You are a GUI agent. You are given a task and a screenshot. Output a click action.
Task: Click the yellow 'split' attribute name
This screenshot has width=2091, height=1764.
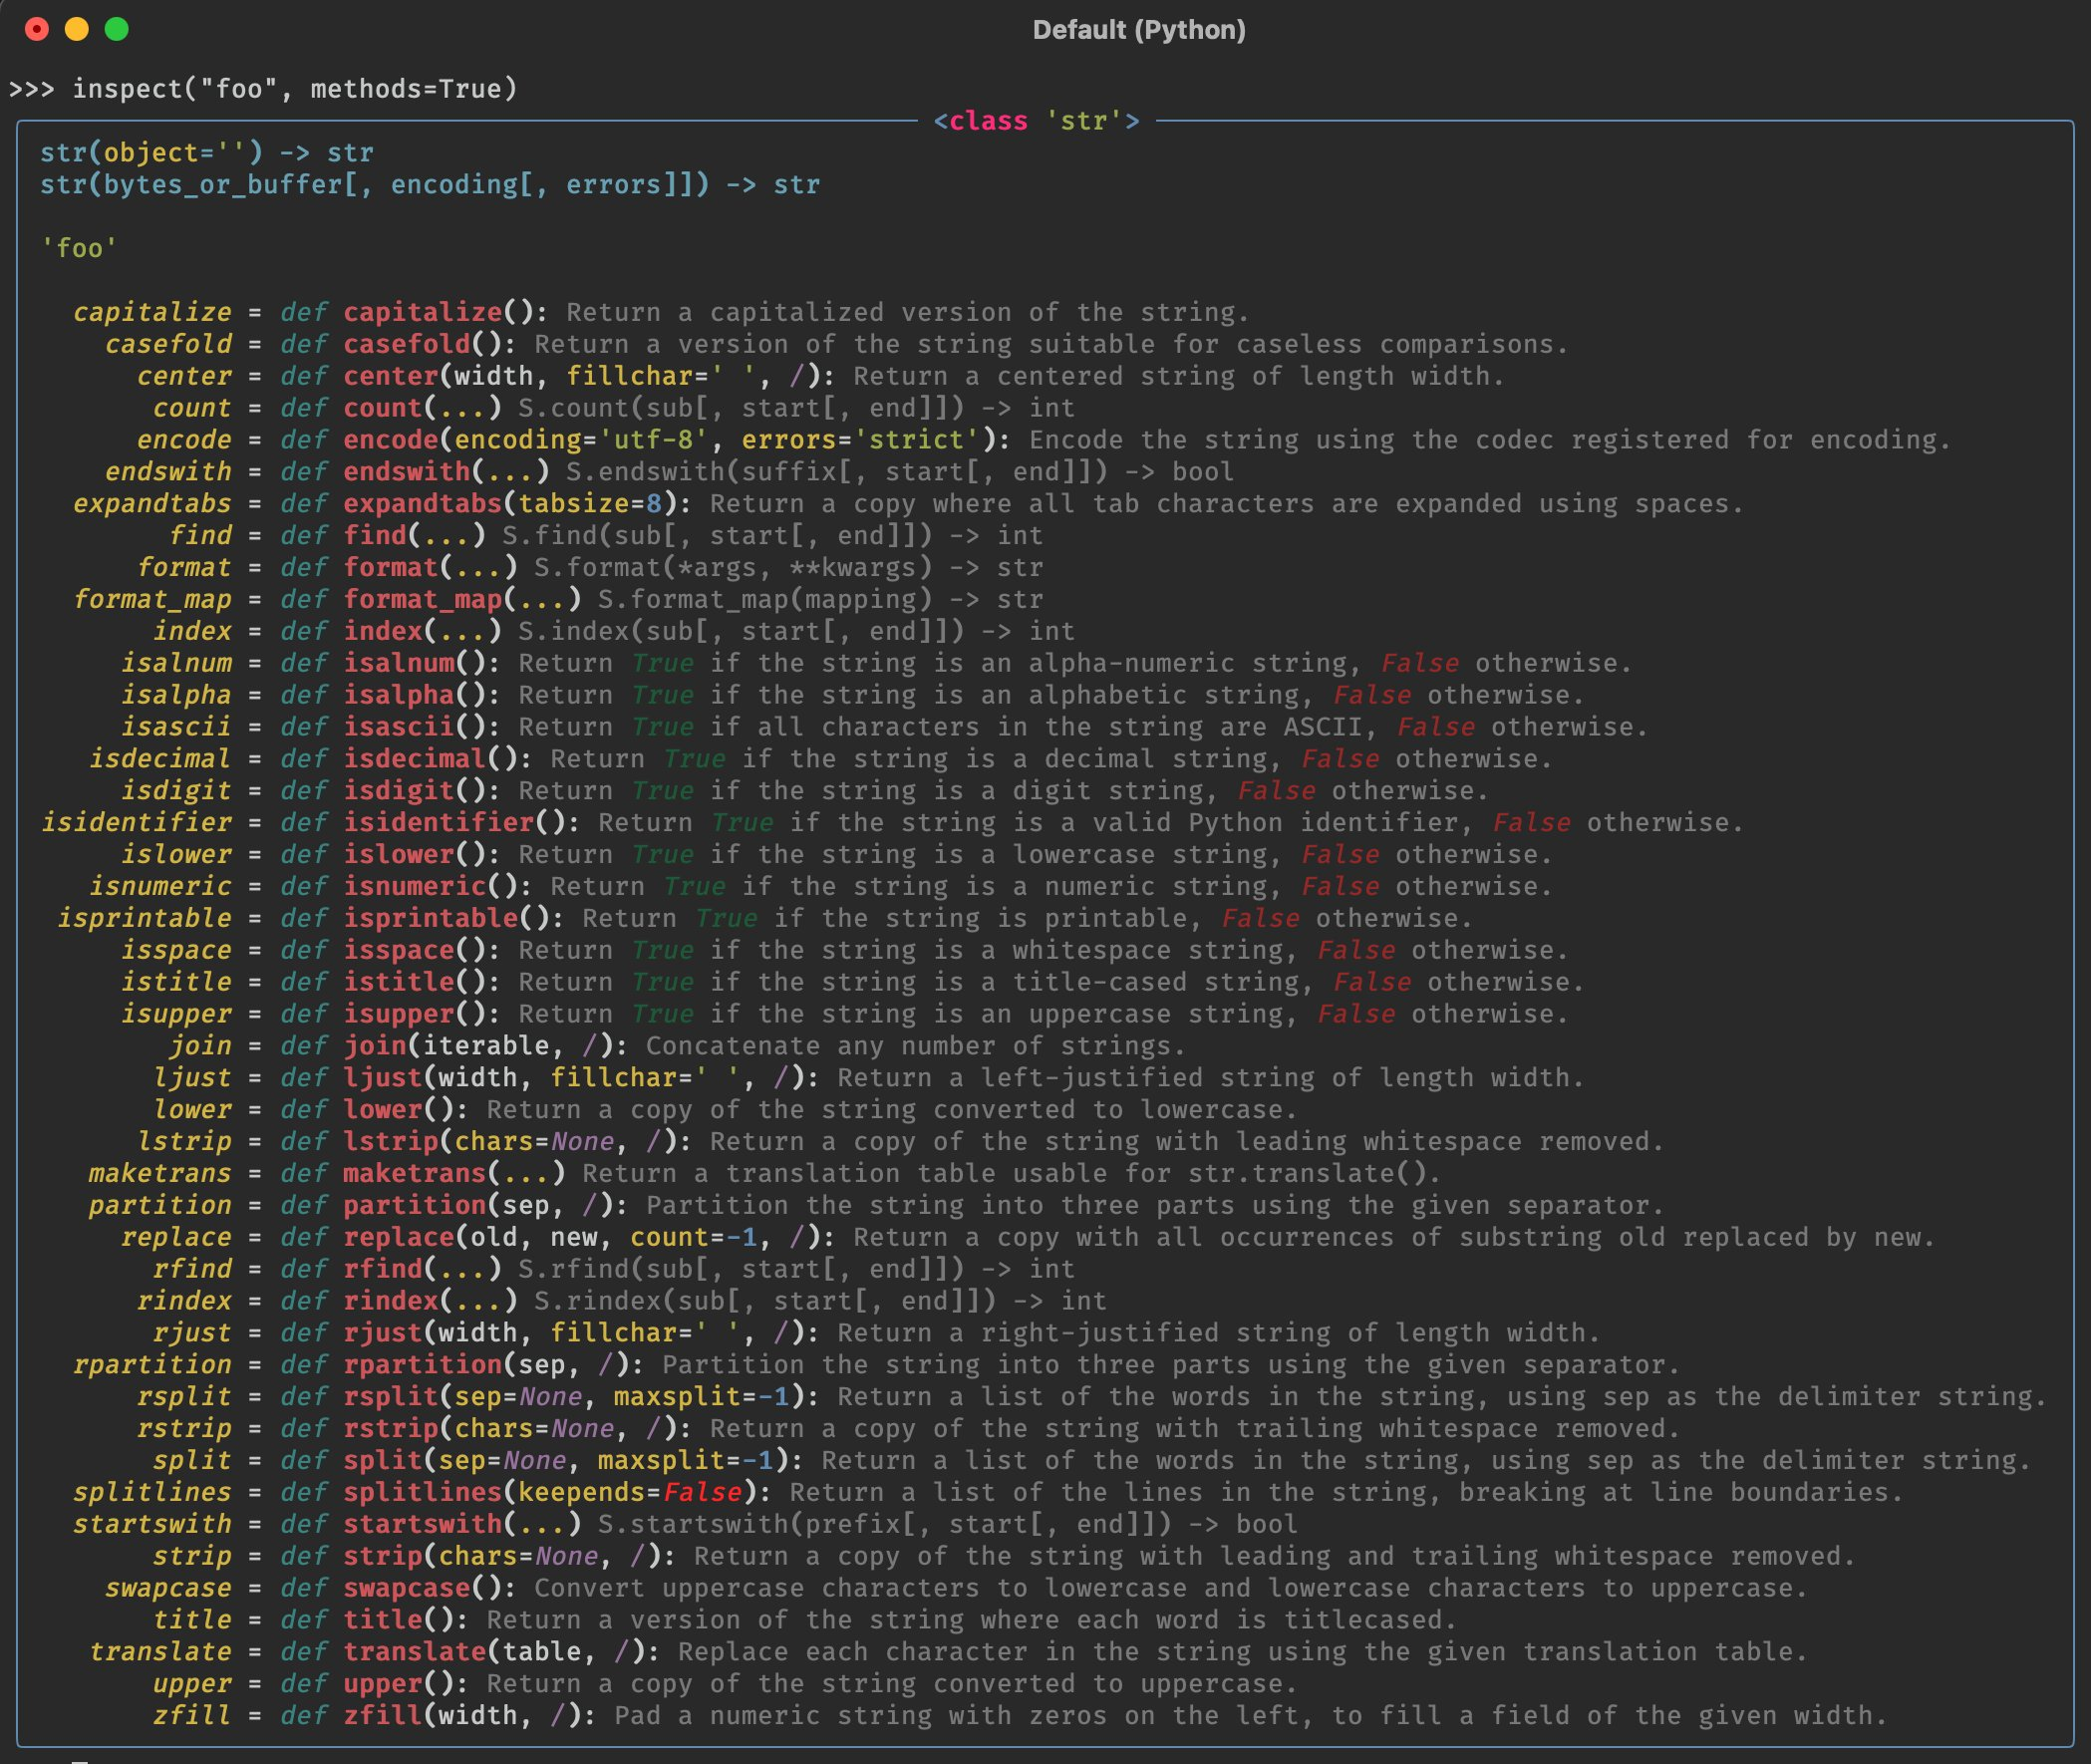(x=192, y=1461)
